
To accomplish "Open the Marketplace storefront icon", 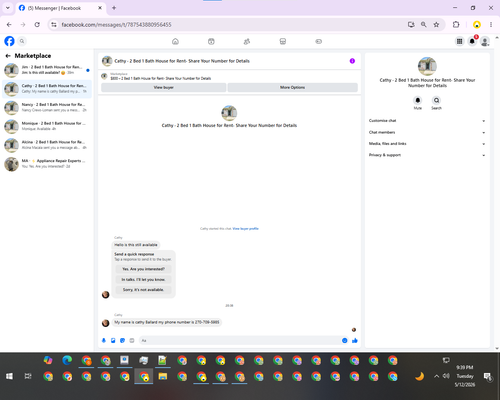I will pyautogui.click(x=283, y=41).
